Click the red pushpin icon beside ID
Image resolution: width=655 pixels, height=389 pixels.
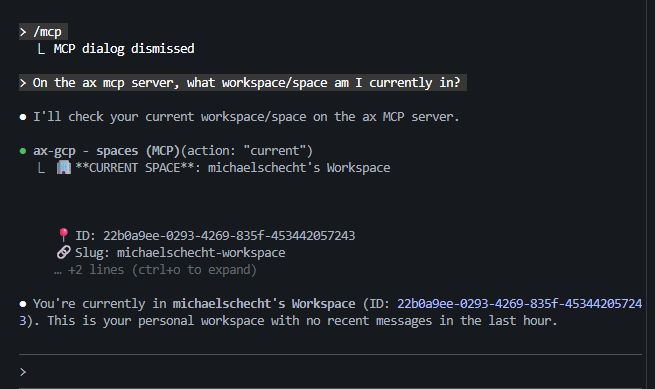[63, 235]
